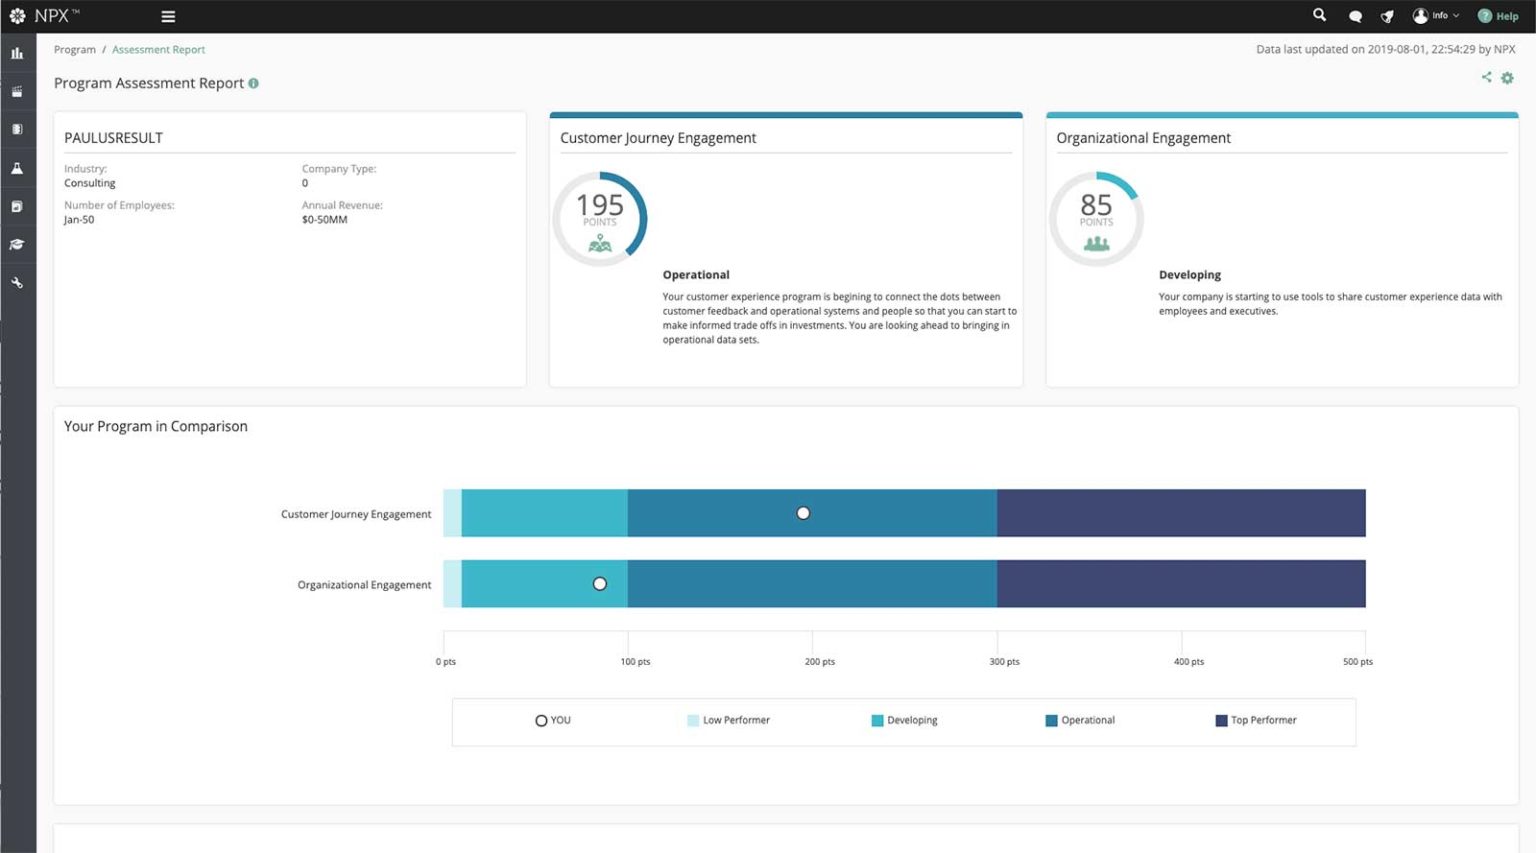
Task: Open the analytics bar chart panel in sidebar
Action: click(17, 52)
